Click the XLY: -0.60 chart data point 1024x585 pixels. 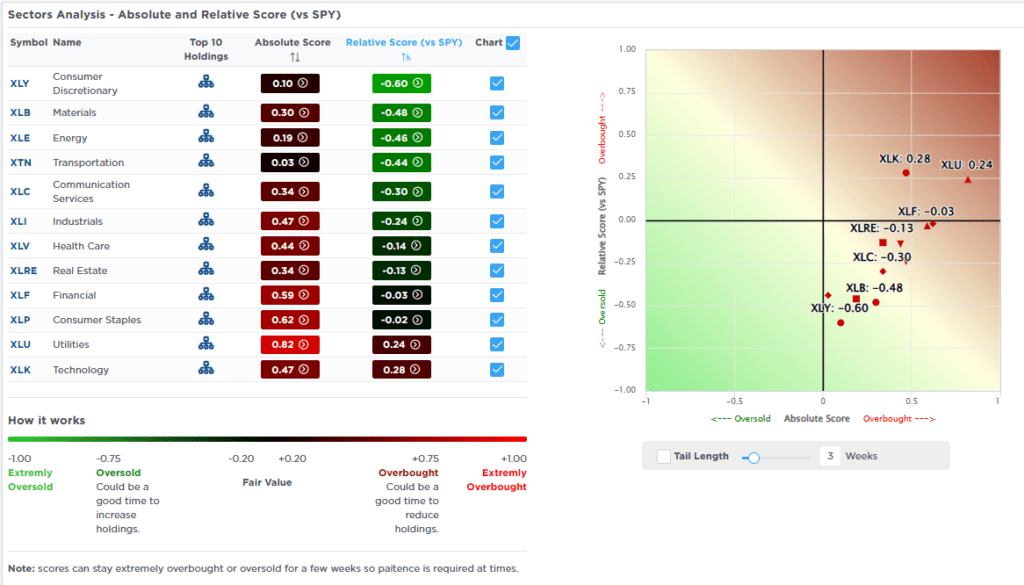840,323
